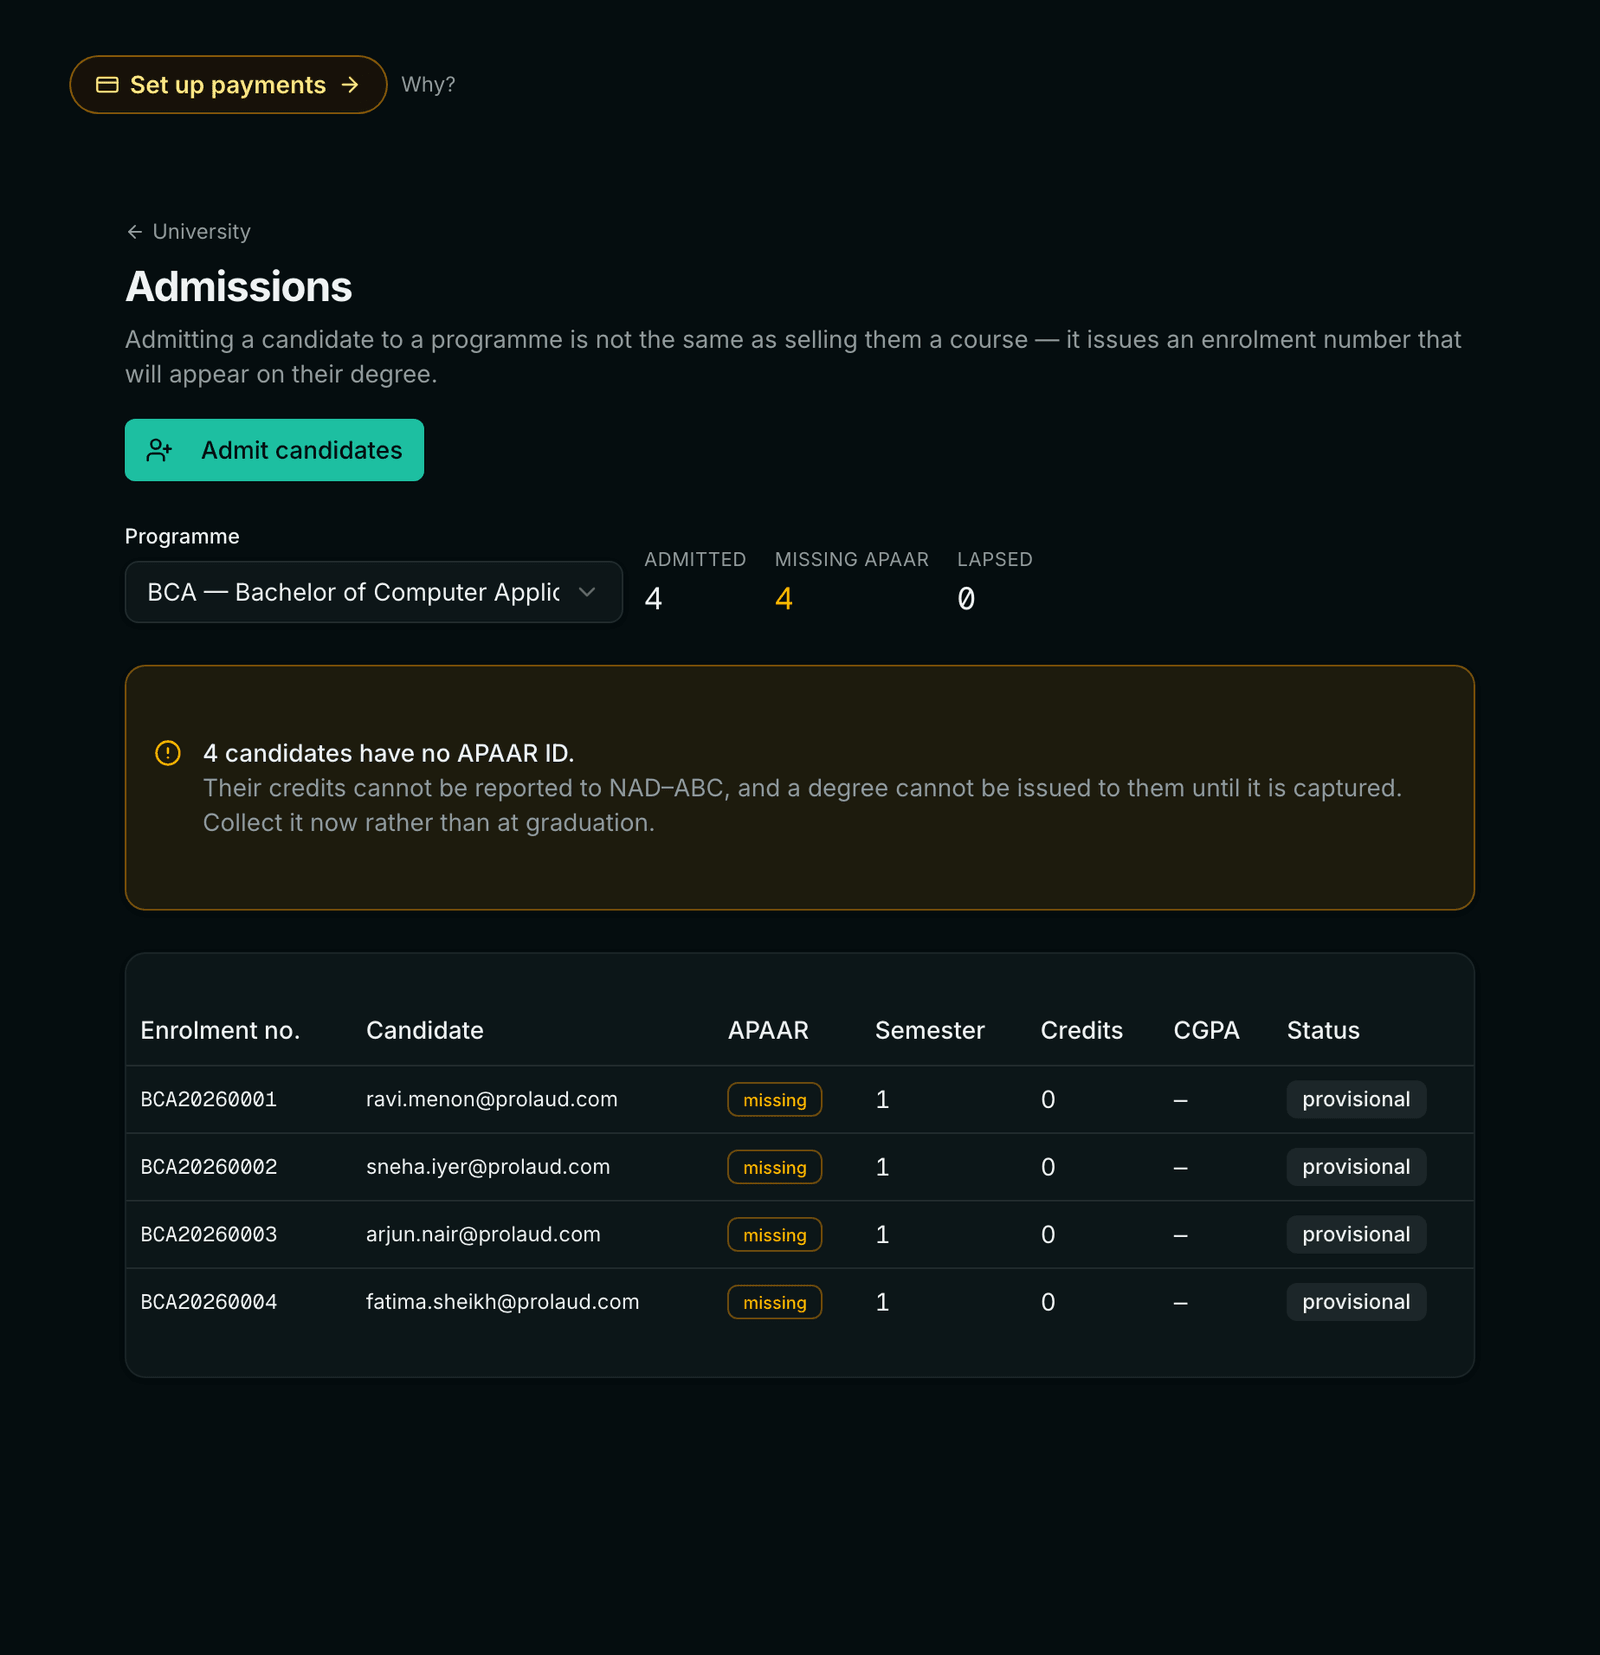This screenshot has width=1600, height=1655.
Task: Click the Candidate column header
Action: coord(425,1031)
